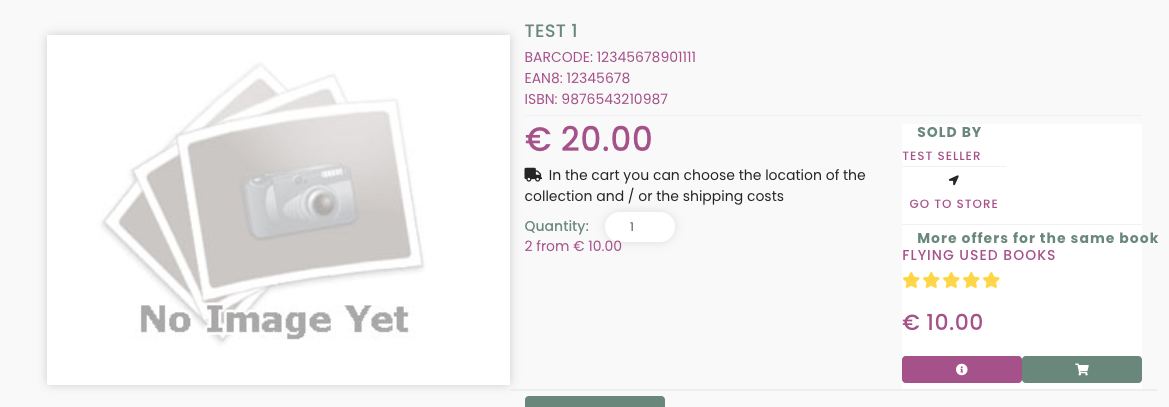Screen dimensions: 1169x407
Task: Click the location arrow icon above Go to Store
Action: click(x=954, y=180)
